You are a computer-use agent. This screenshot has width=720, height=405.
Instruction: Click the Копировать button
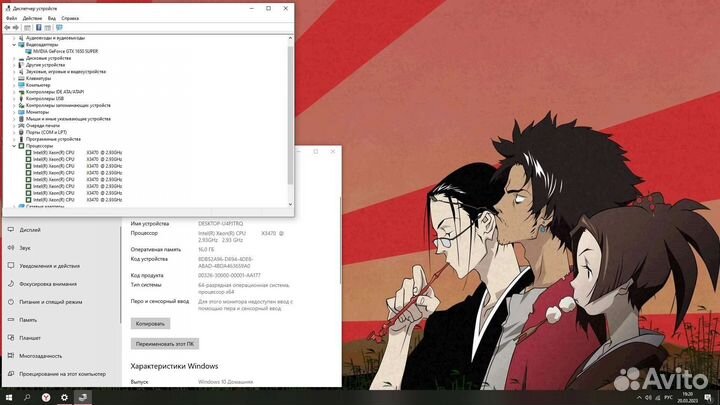(150, 324)
